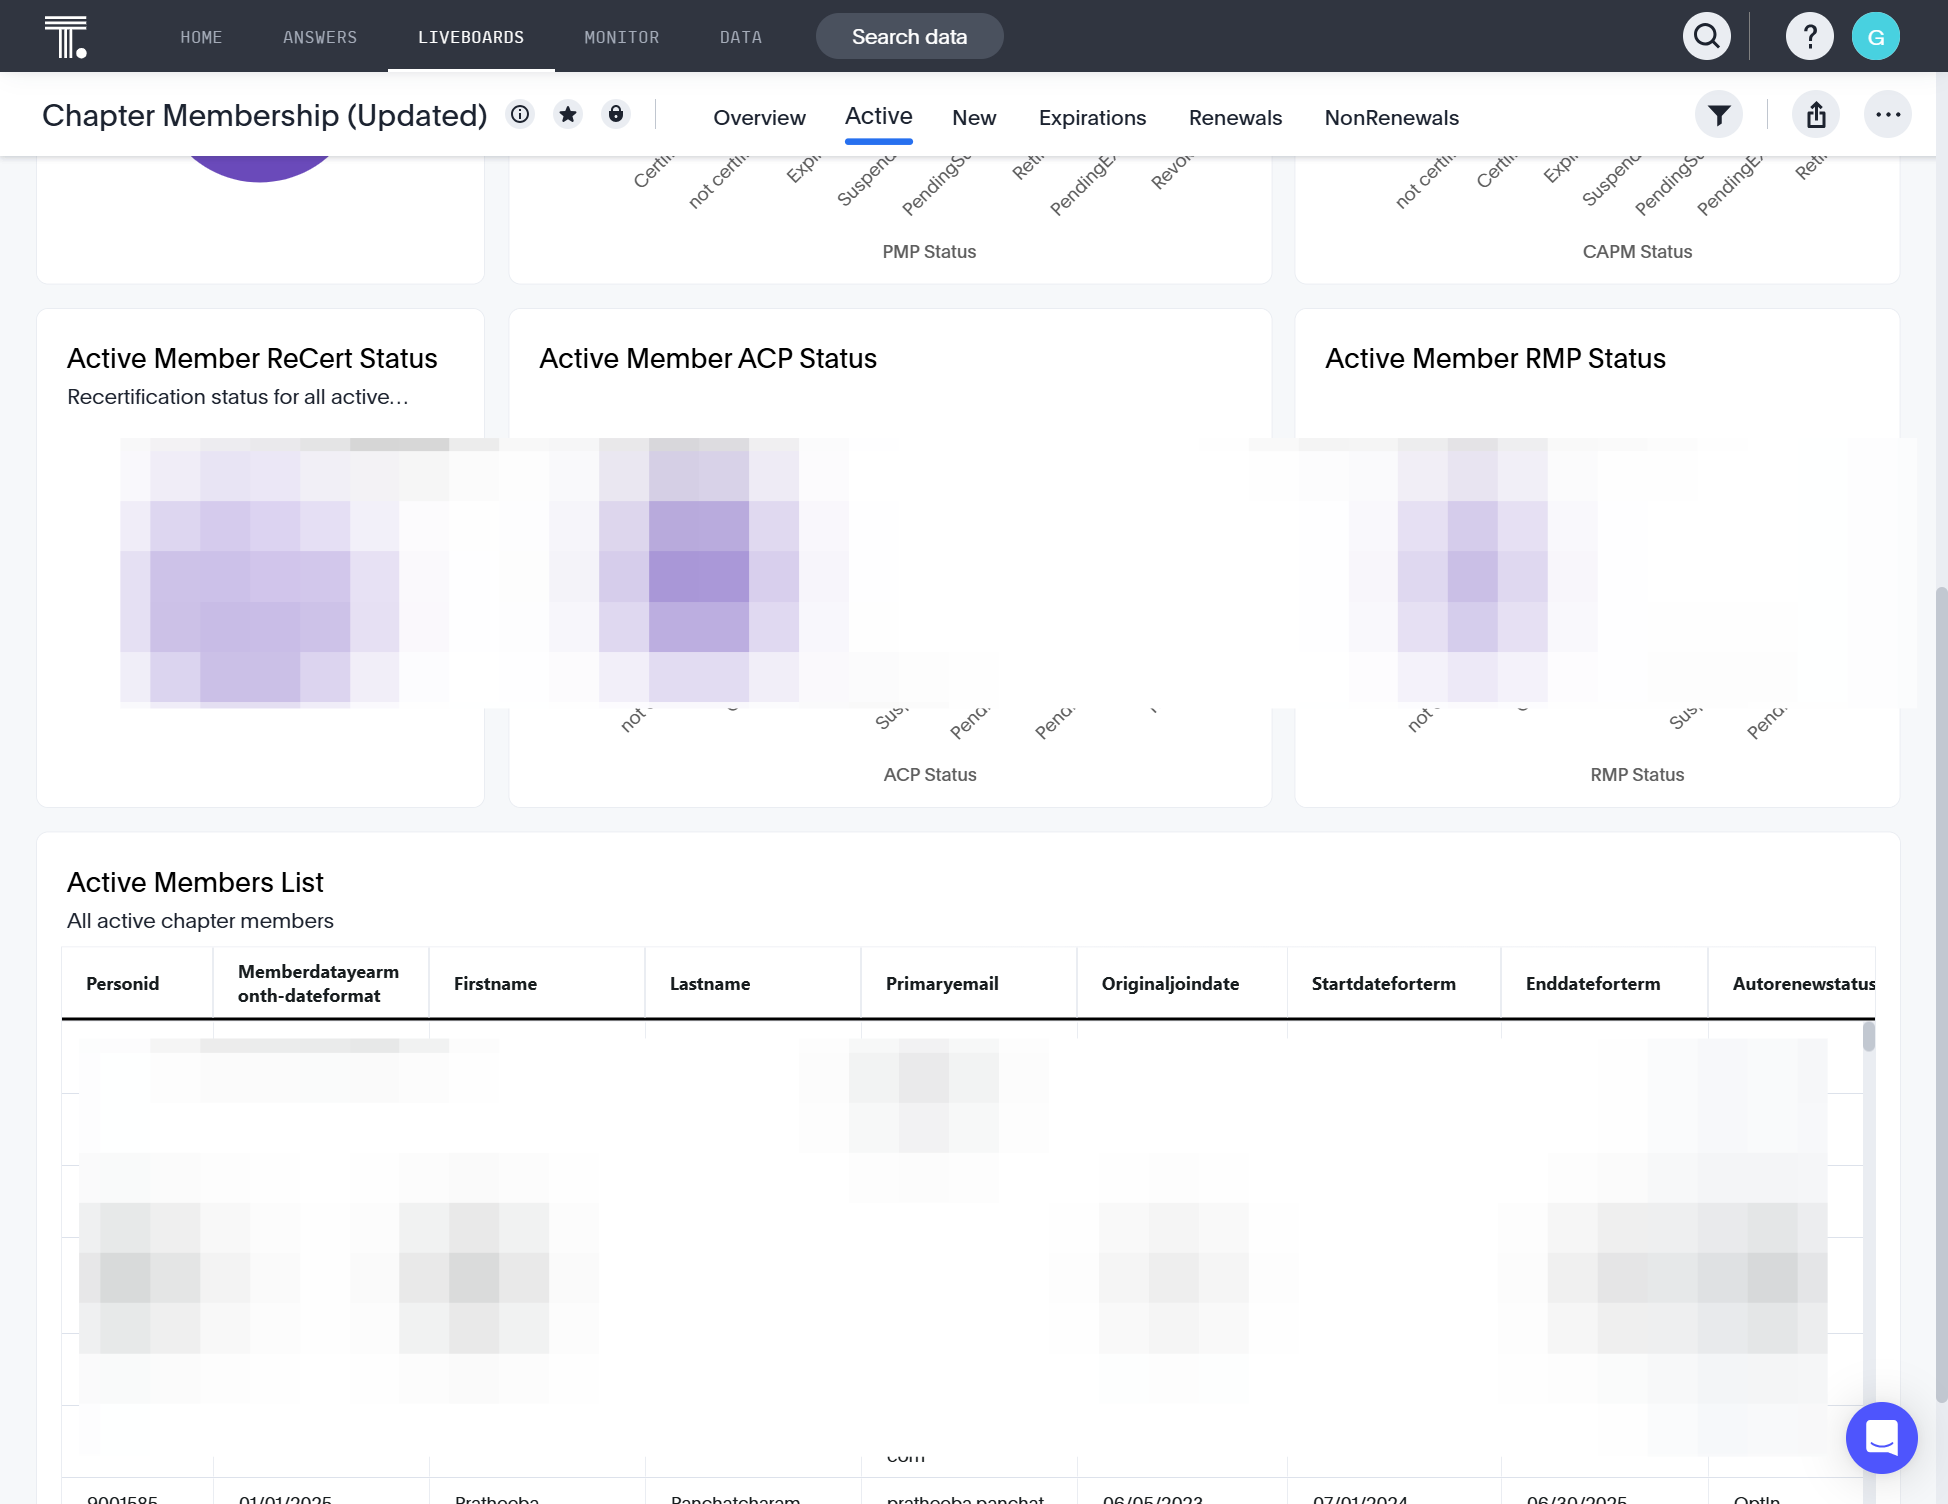Click RMP Status axis label
The height and width of the screenshot is (1504, 1948).
(x=1637, y=775)
